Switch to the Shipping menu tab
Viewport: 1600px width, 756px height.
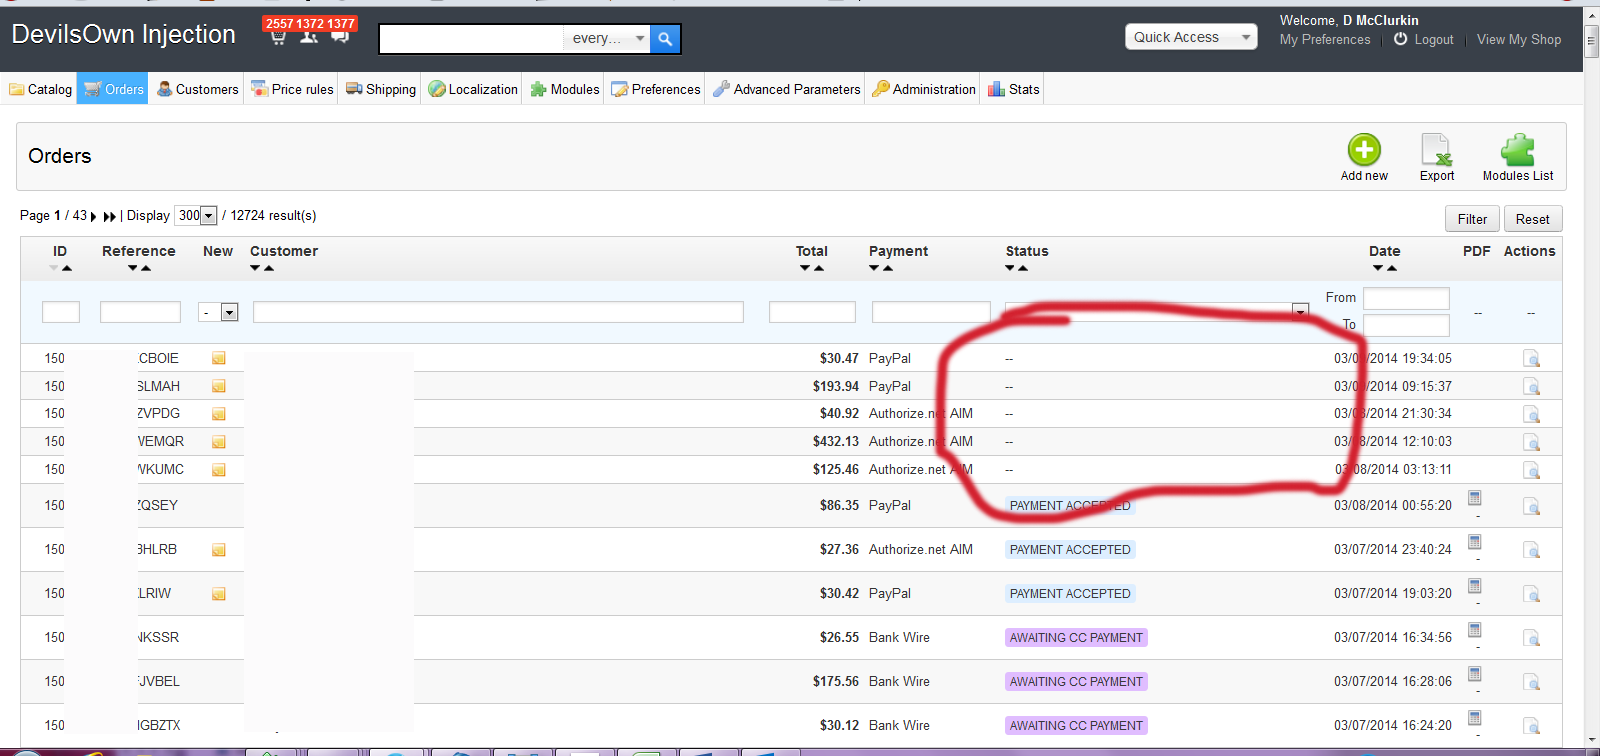(381, 89)
